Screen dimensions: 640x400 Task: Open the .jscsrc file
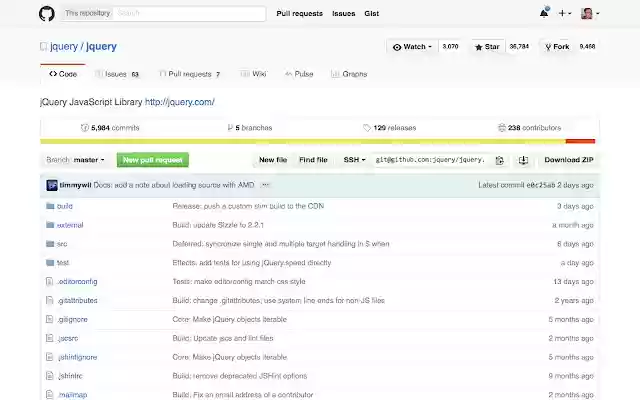point(67,338)
